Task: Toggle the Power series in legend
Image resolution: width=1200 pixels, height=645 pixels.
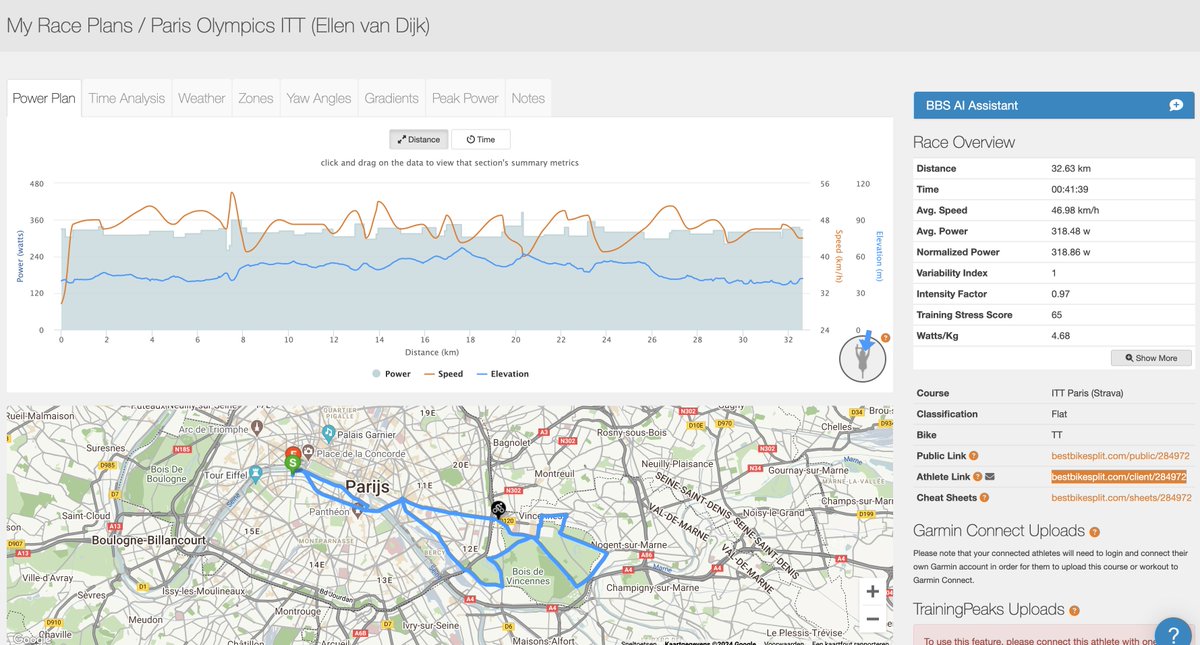Action: click(391, 374)
